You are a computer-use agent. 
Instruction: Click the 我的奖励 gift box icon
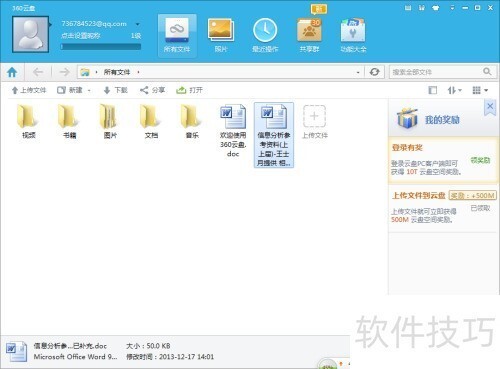coord(407,118)
